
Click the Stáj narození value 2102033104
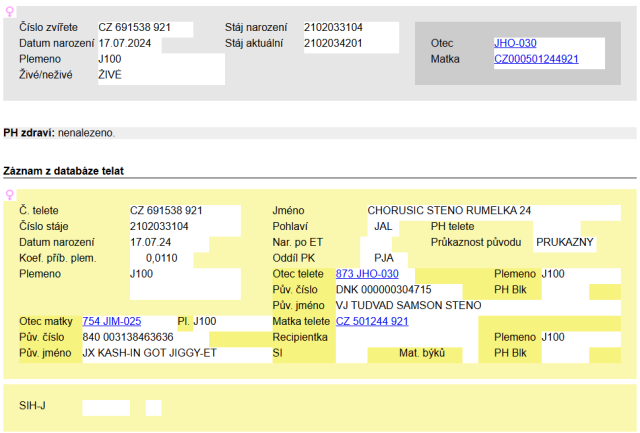tap(333, 29)
